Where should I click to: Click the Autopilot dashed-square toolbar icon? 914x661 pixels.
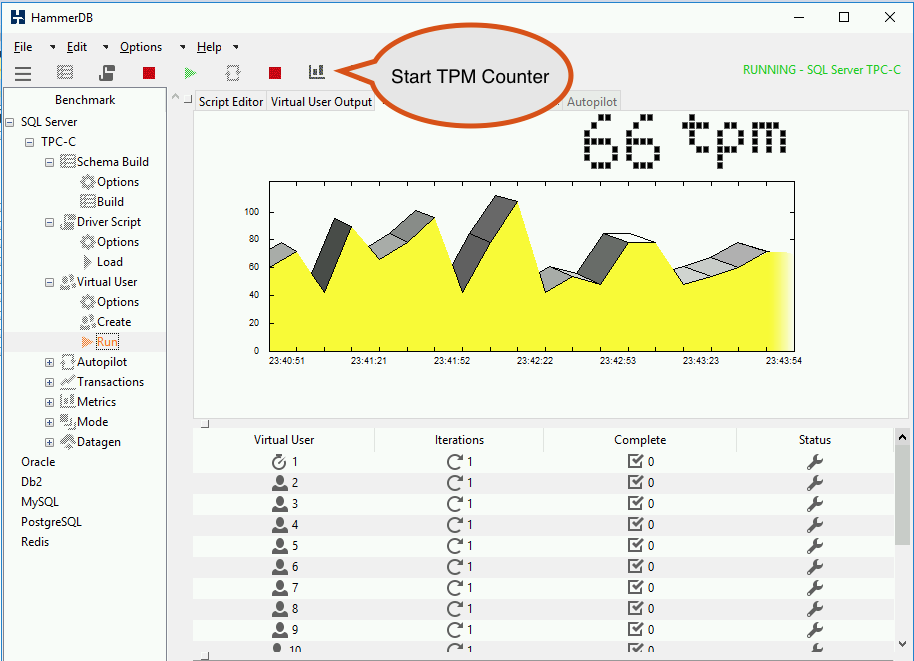[233, 73]
